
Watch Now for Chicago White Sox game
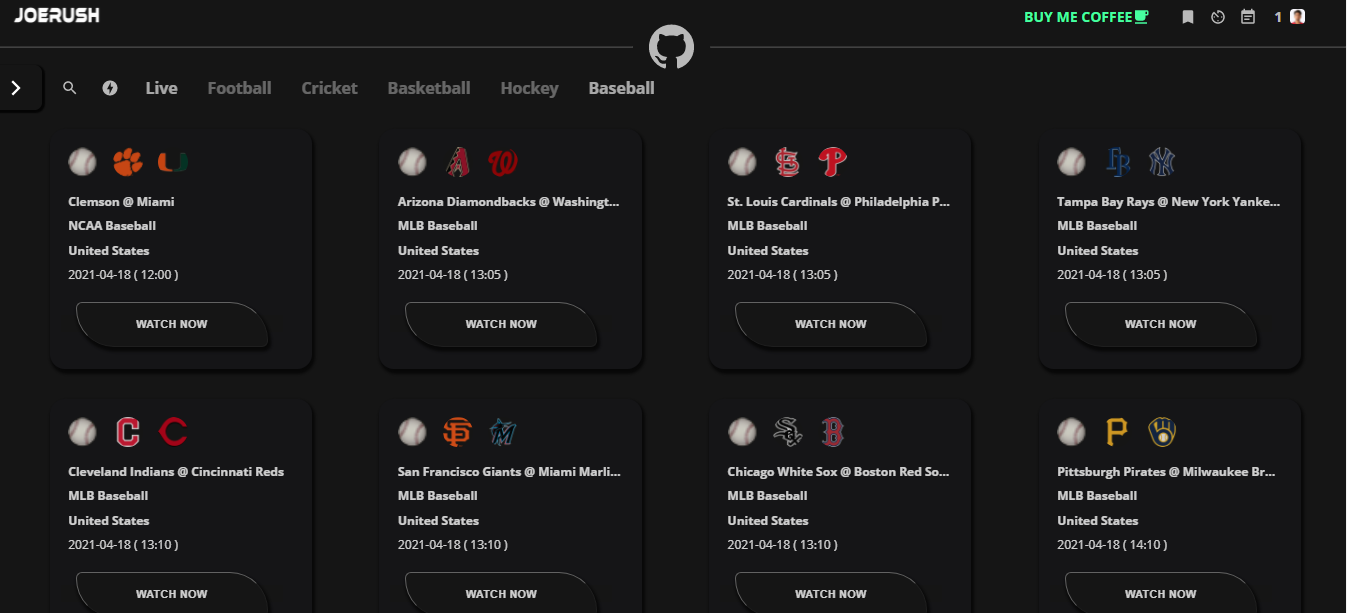[x=831, y=594]
